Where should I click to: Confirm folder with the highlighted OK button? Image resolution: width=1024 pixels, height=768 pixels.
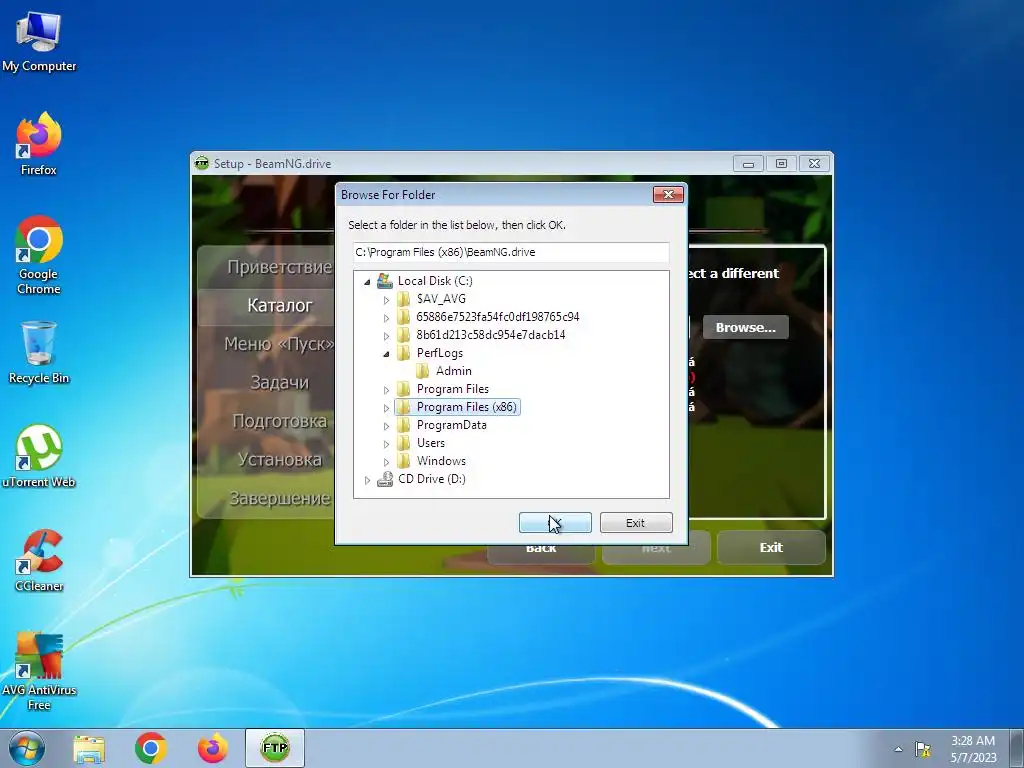tap(555, 522)
